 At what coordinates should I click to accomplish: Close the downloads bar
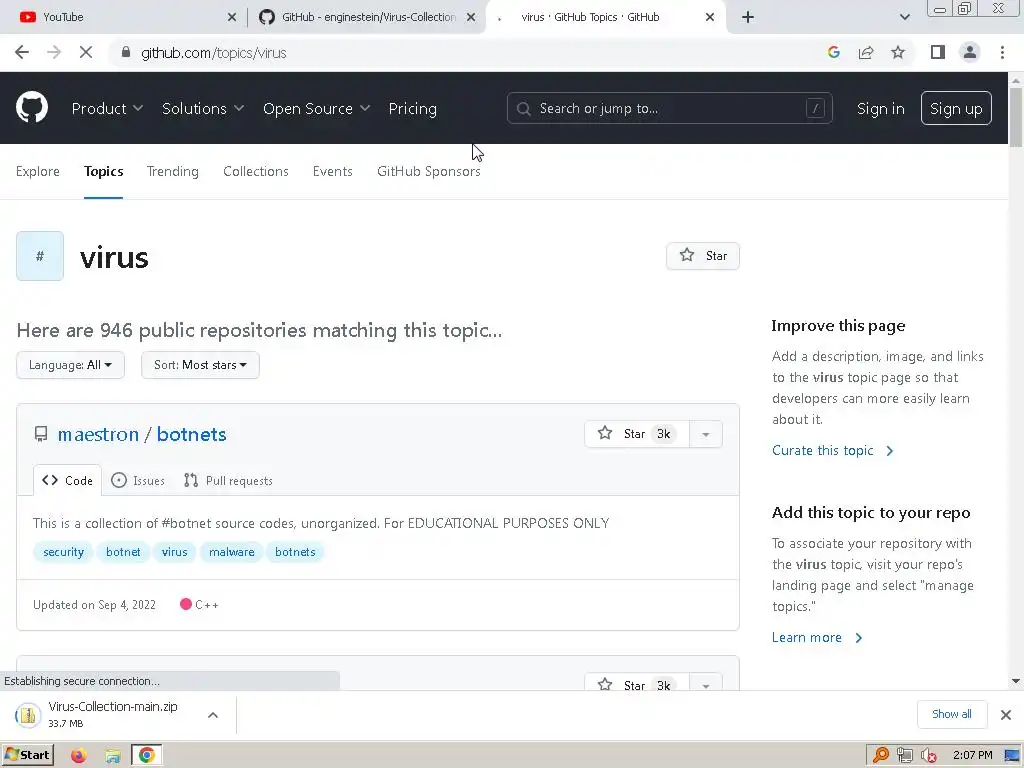pos(1006,715)
